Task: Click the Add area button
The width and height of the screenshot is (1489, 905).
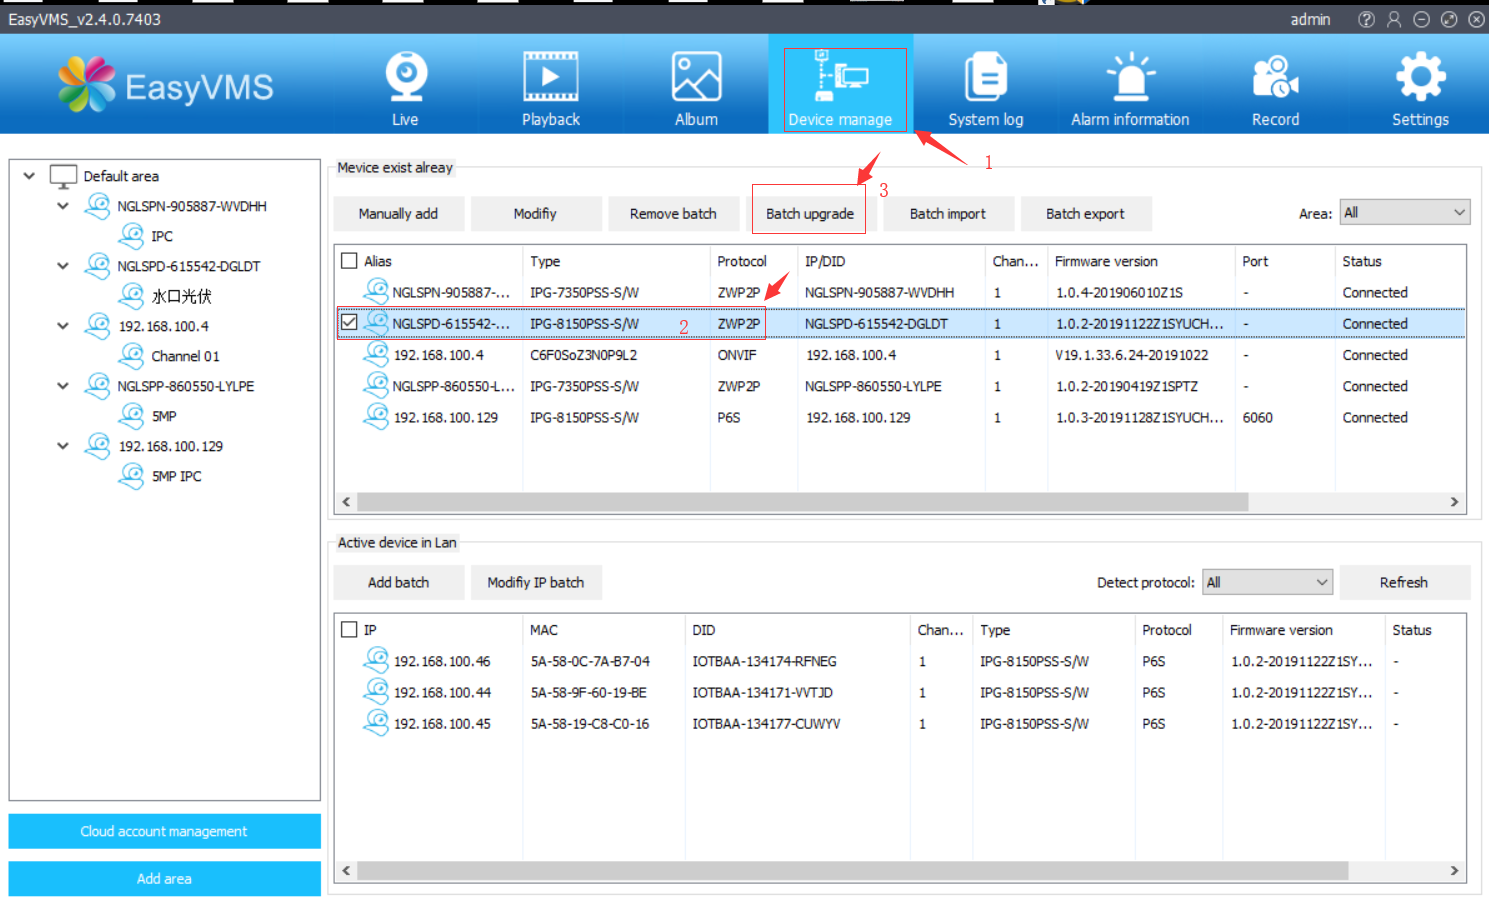Action: click(x=164, y=878)
